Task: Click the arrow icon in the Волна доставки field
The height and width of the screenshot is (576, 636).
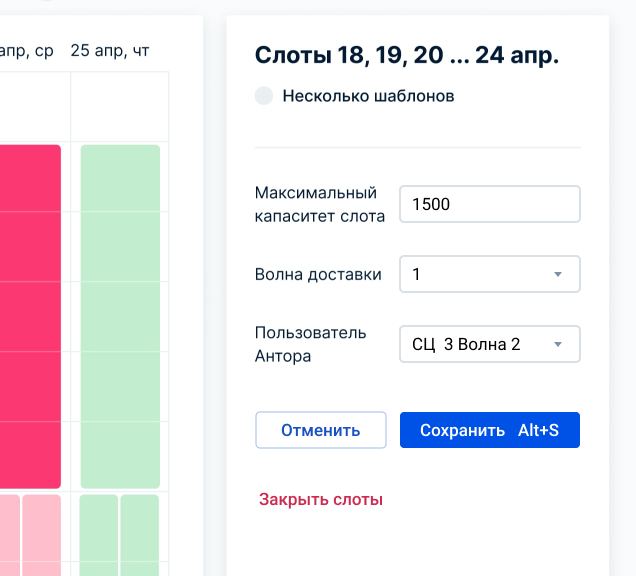Action: coord(558,274)
